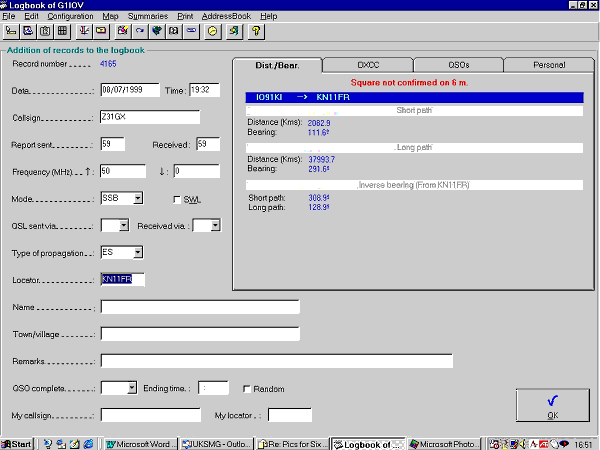
Task: Click the Locator field with KN11FR
Action: (x=122, y=279)
